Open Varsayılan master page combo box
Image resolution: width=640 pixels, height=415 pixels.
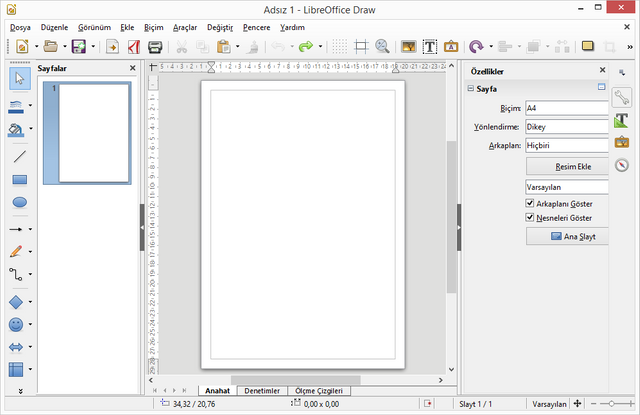click(567, 187)
